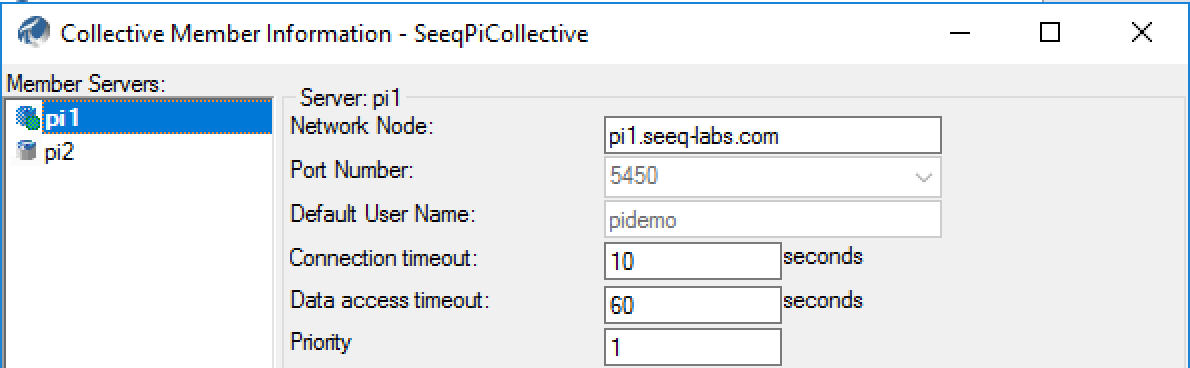Select the pi1 primary server icon
The width and height of the screenshot is (1190, 368).
click(x=28, y=119)
